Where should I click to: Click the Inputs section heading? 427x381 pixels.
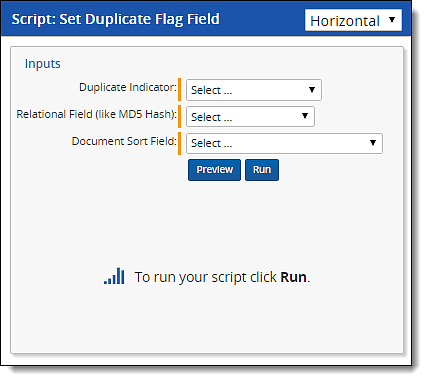pos(43,63)
